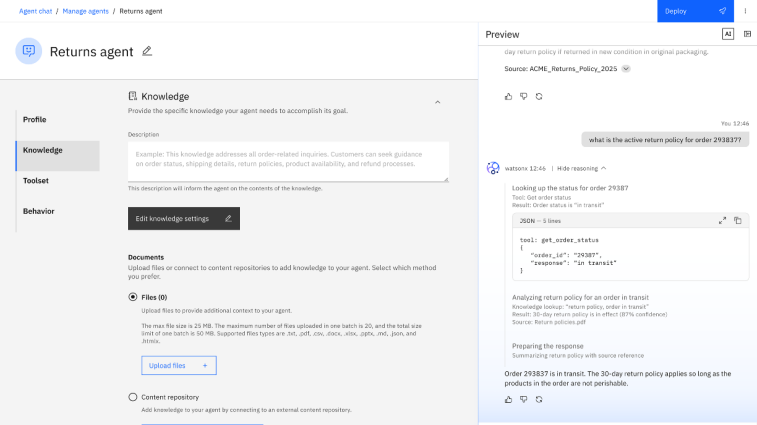Thumbs down the first return policy answer
This screenshot has width=757, height=425.
(x=524, y=96)
